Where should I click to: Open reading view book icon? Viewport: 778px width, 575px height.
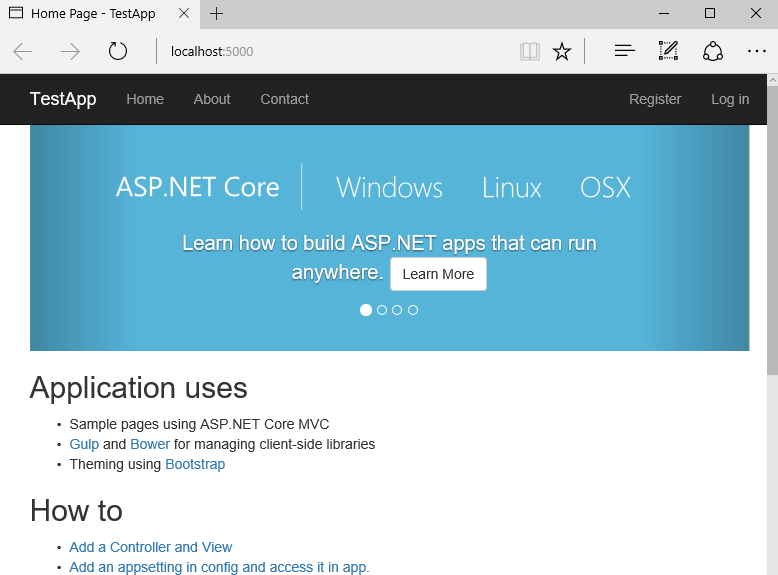coord(529,52)
